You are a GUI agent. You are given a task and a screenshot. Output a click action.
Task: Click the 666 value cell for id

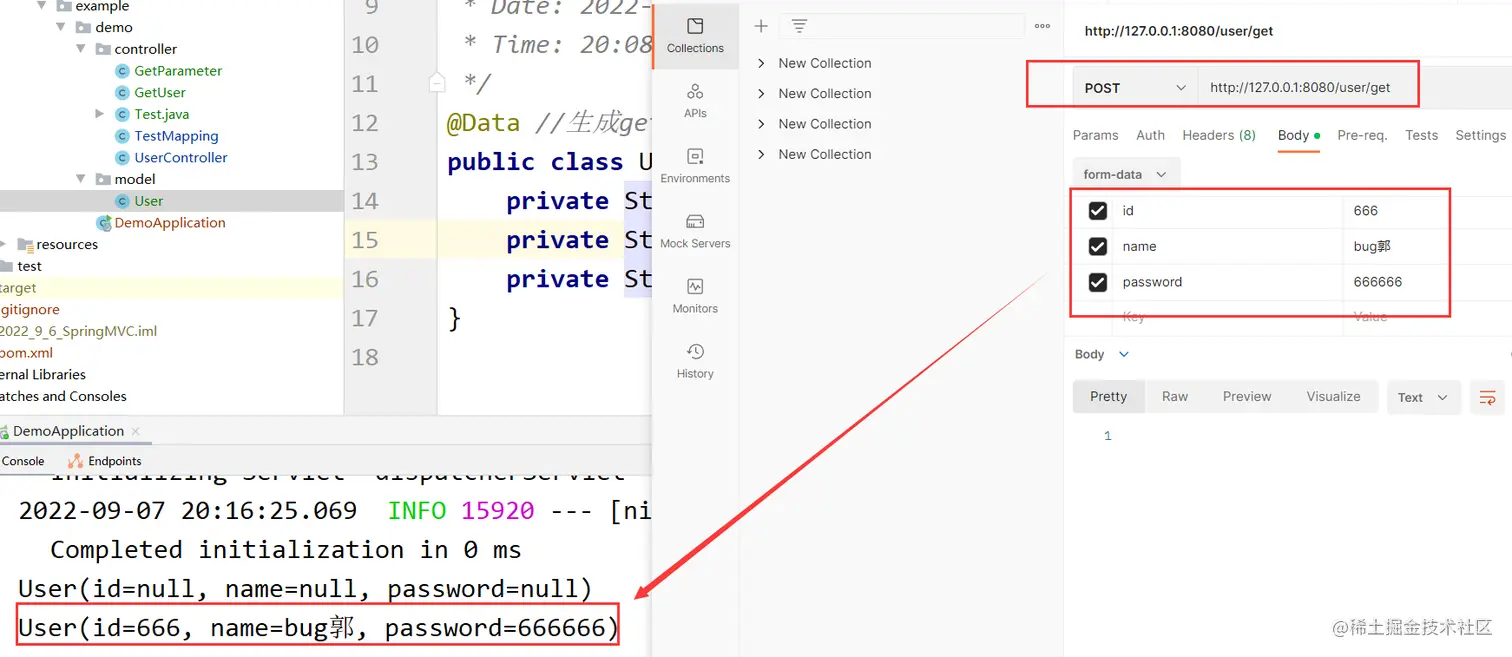pyautogui.click(x=1396, y=211)
